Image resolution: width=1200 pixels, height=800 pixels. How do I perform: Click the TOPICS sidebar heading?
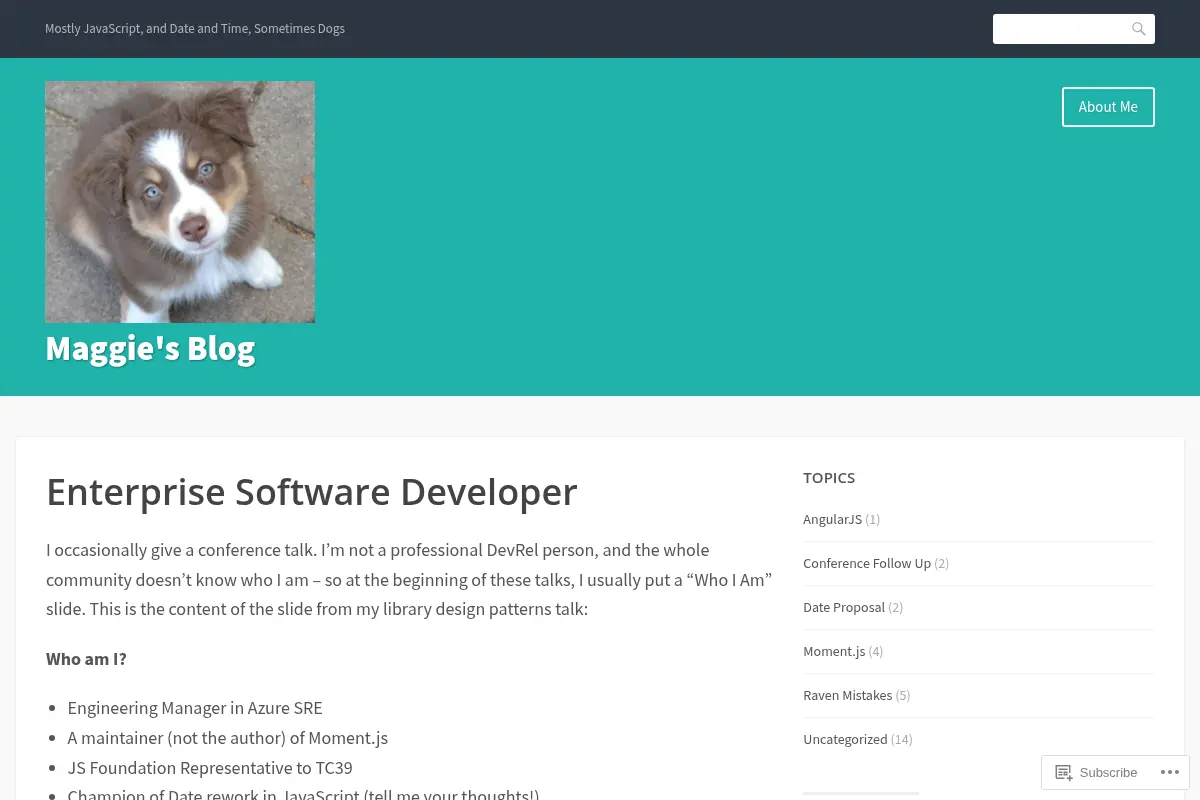pos(829,478)
